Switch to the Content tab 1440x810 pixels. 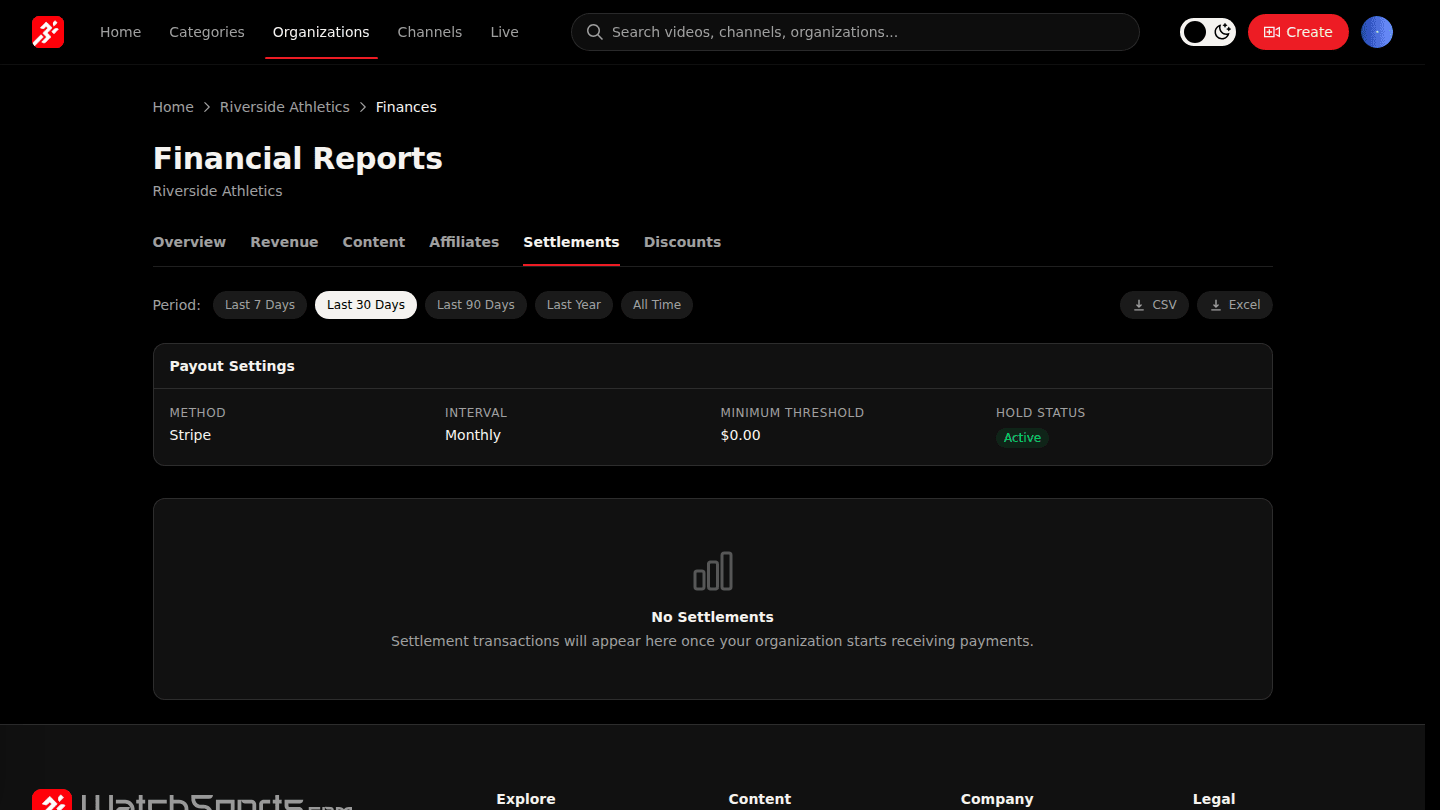pos(374,242)
